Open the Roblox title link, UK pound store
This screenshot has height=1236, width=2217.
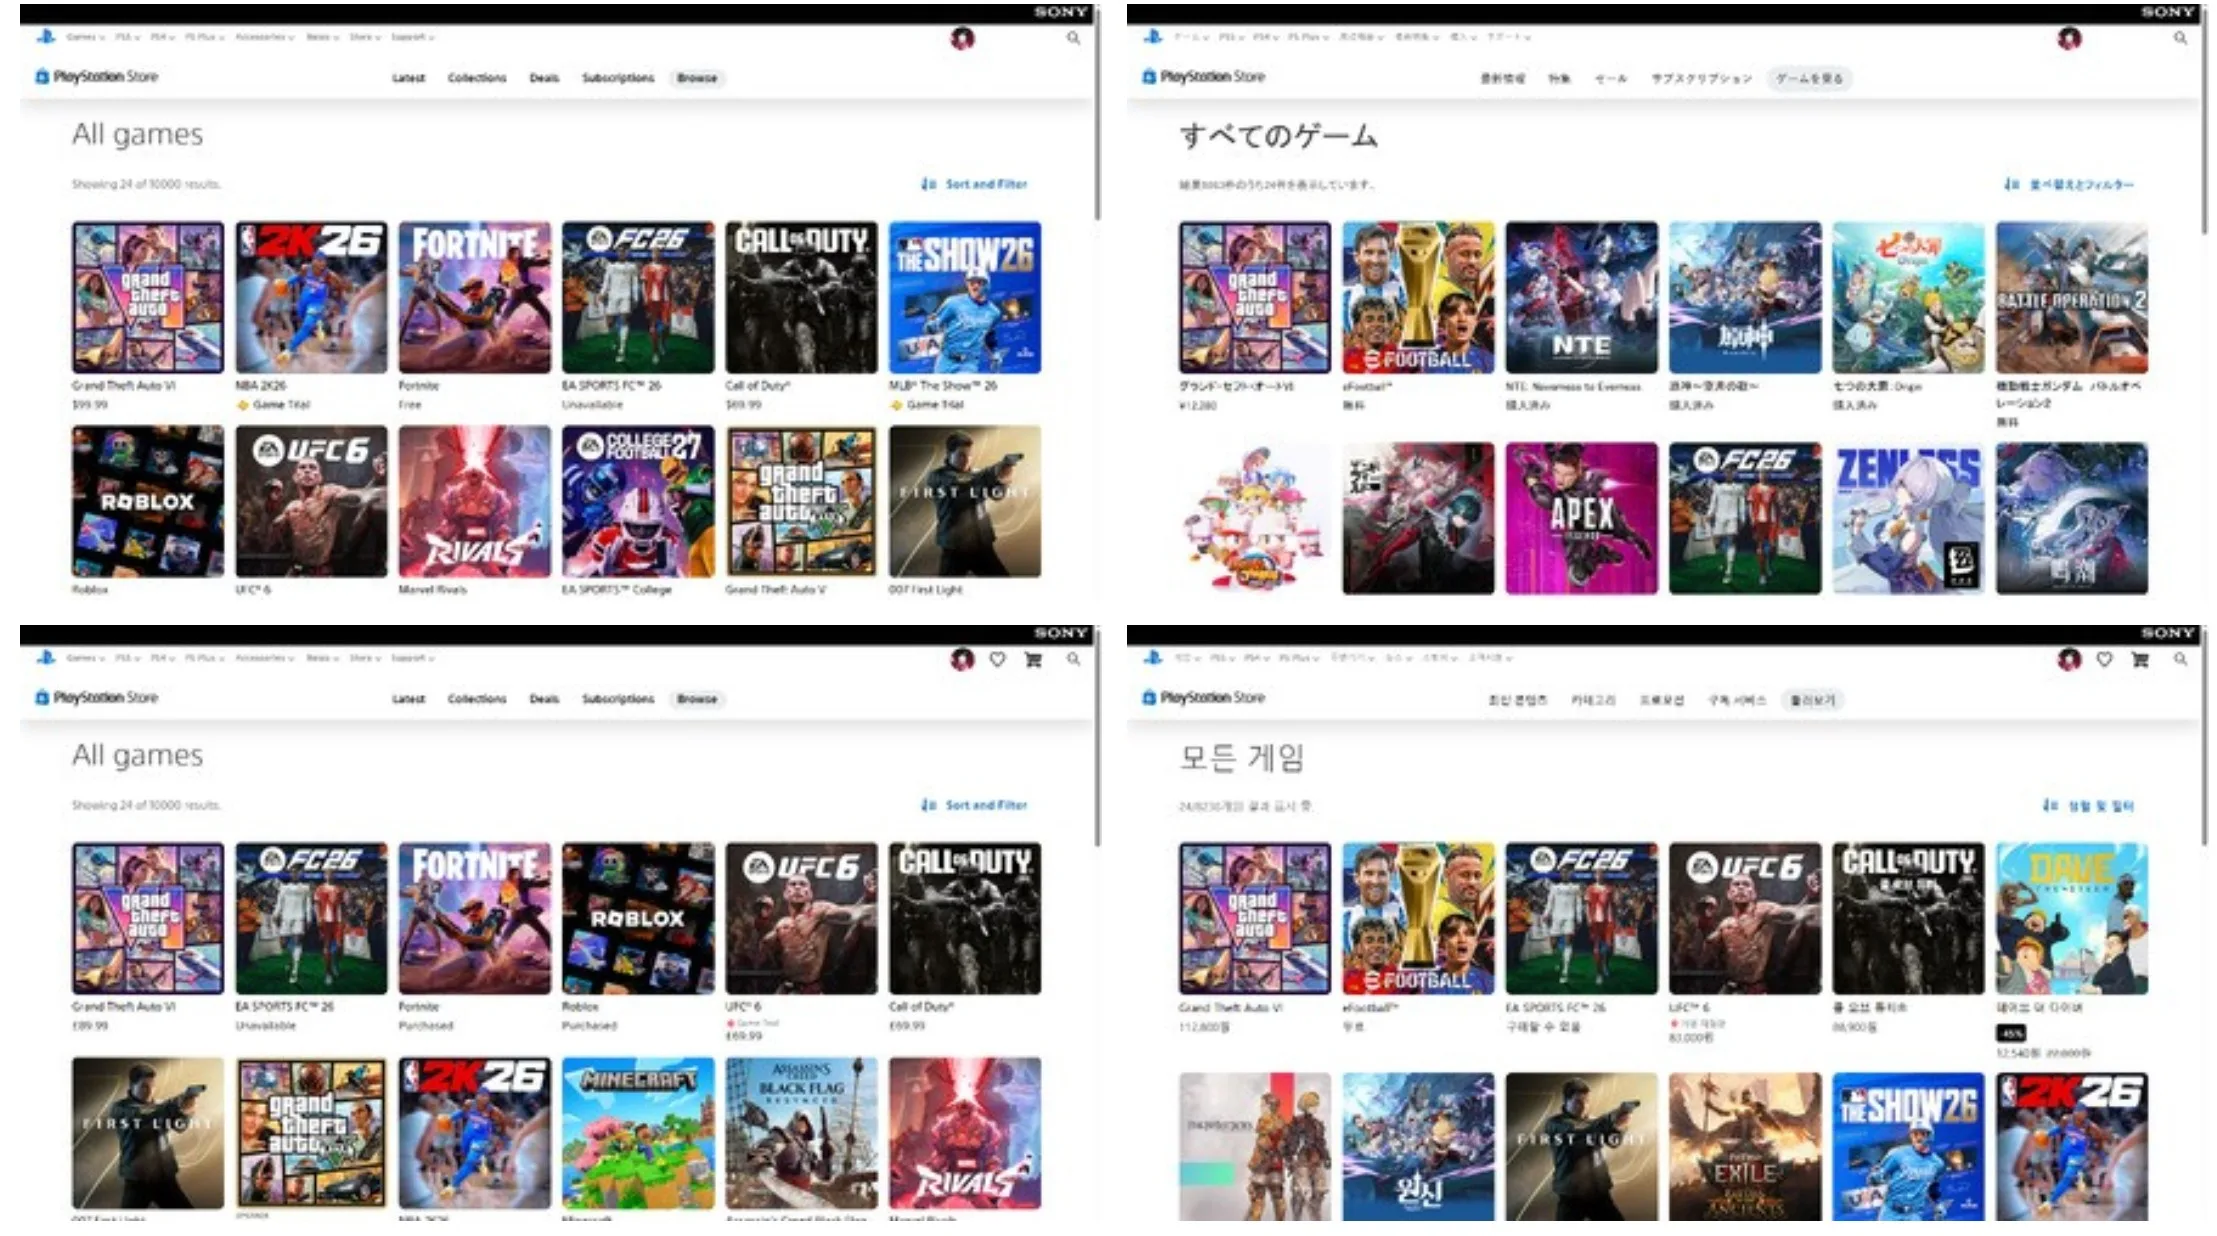click(580, 1007)
